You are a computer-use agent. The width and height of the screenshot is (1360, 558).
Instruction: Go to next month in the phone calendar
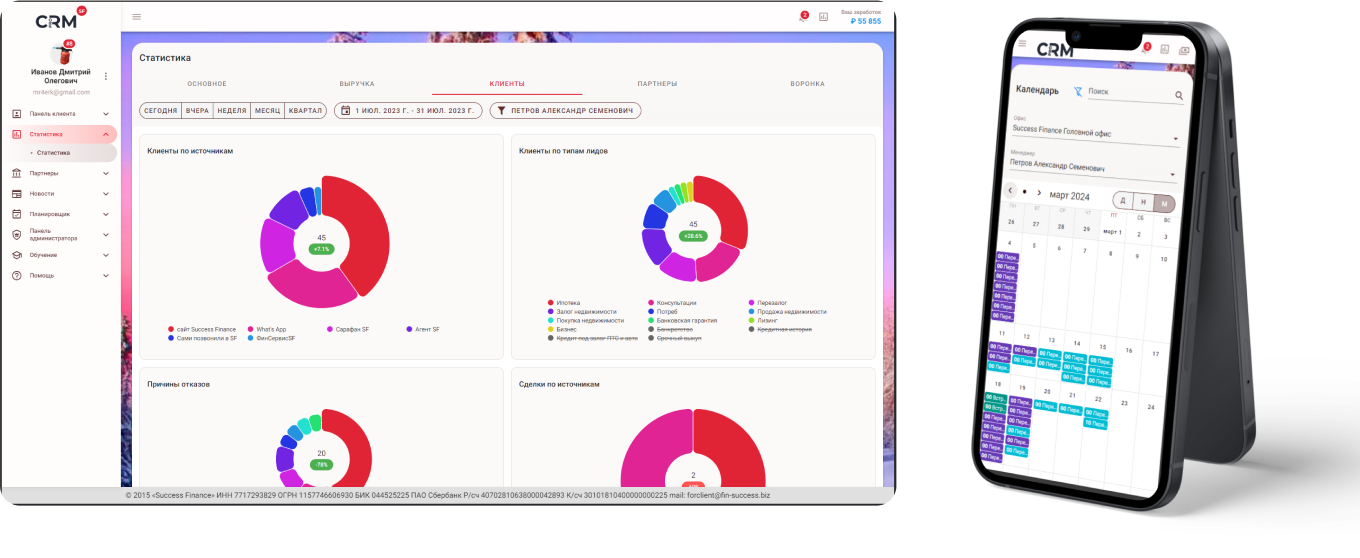(x=1039, y=192)
